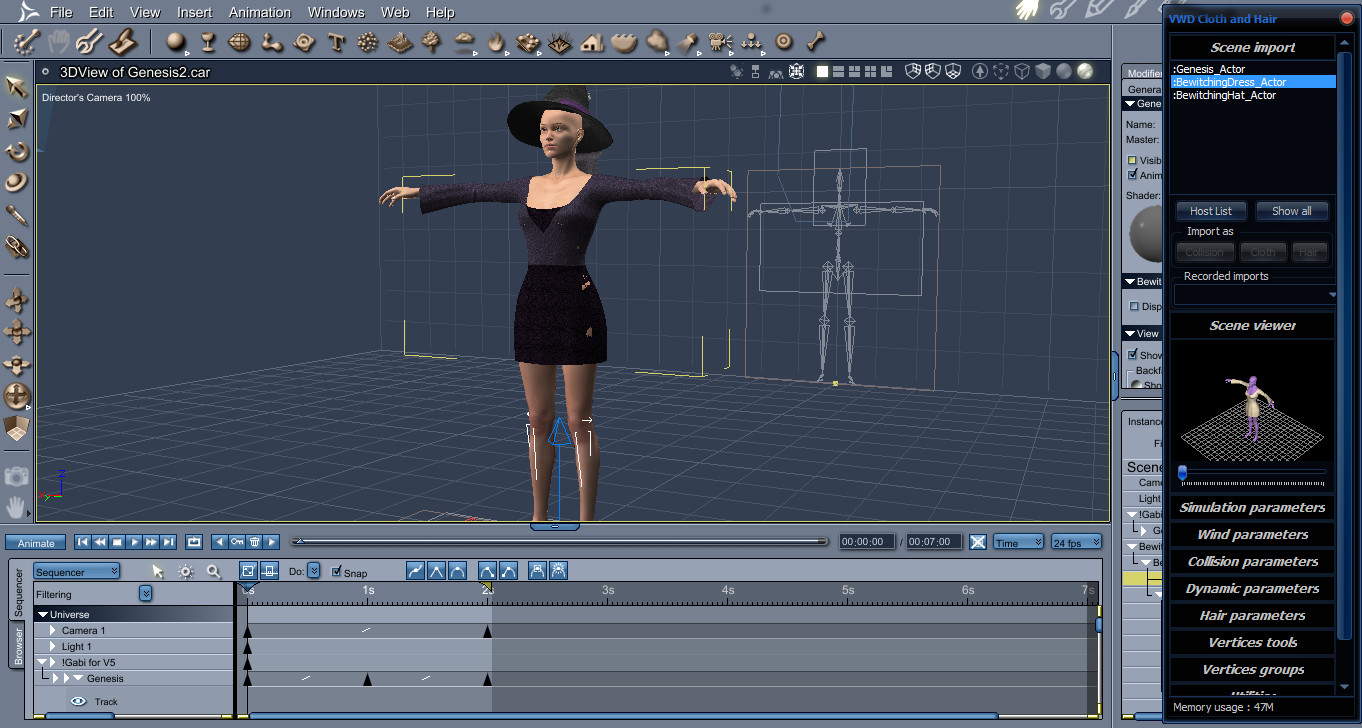Toggle the Visible checkbox in properties

[x=1132, y=160]
